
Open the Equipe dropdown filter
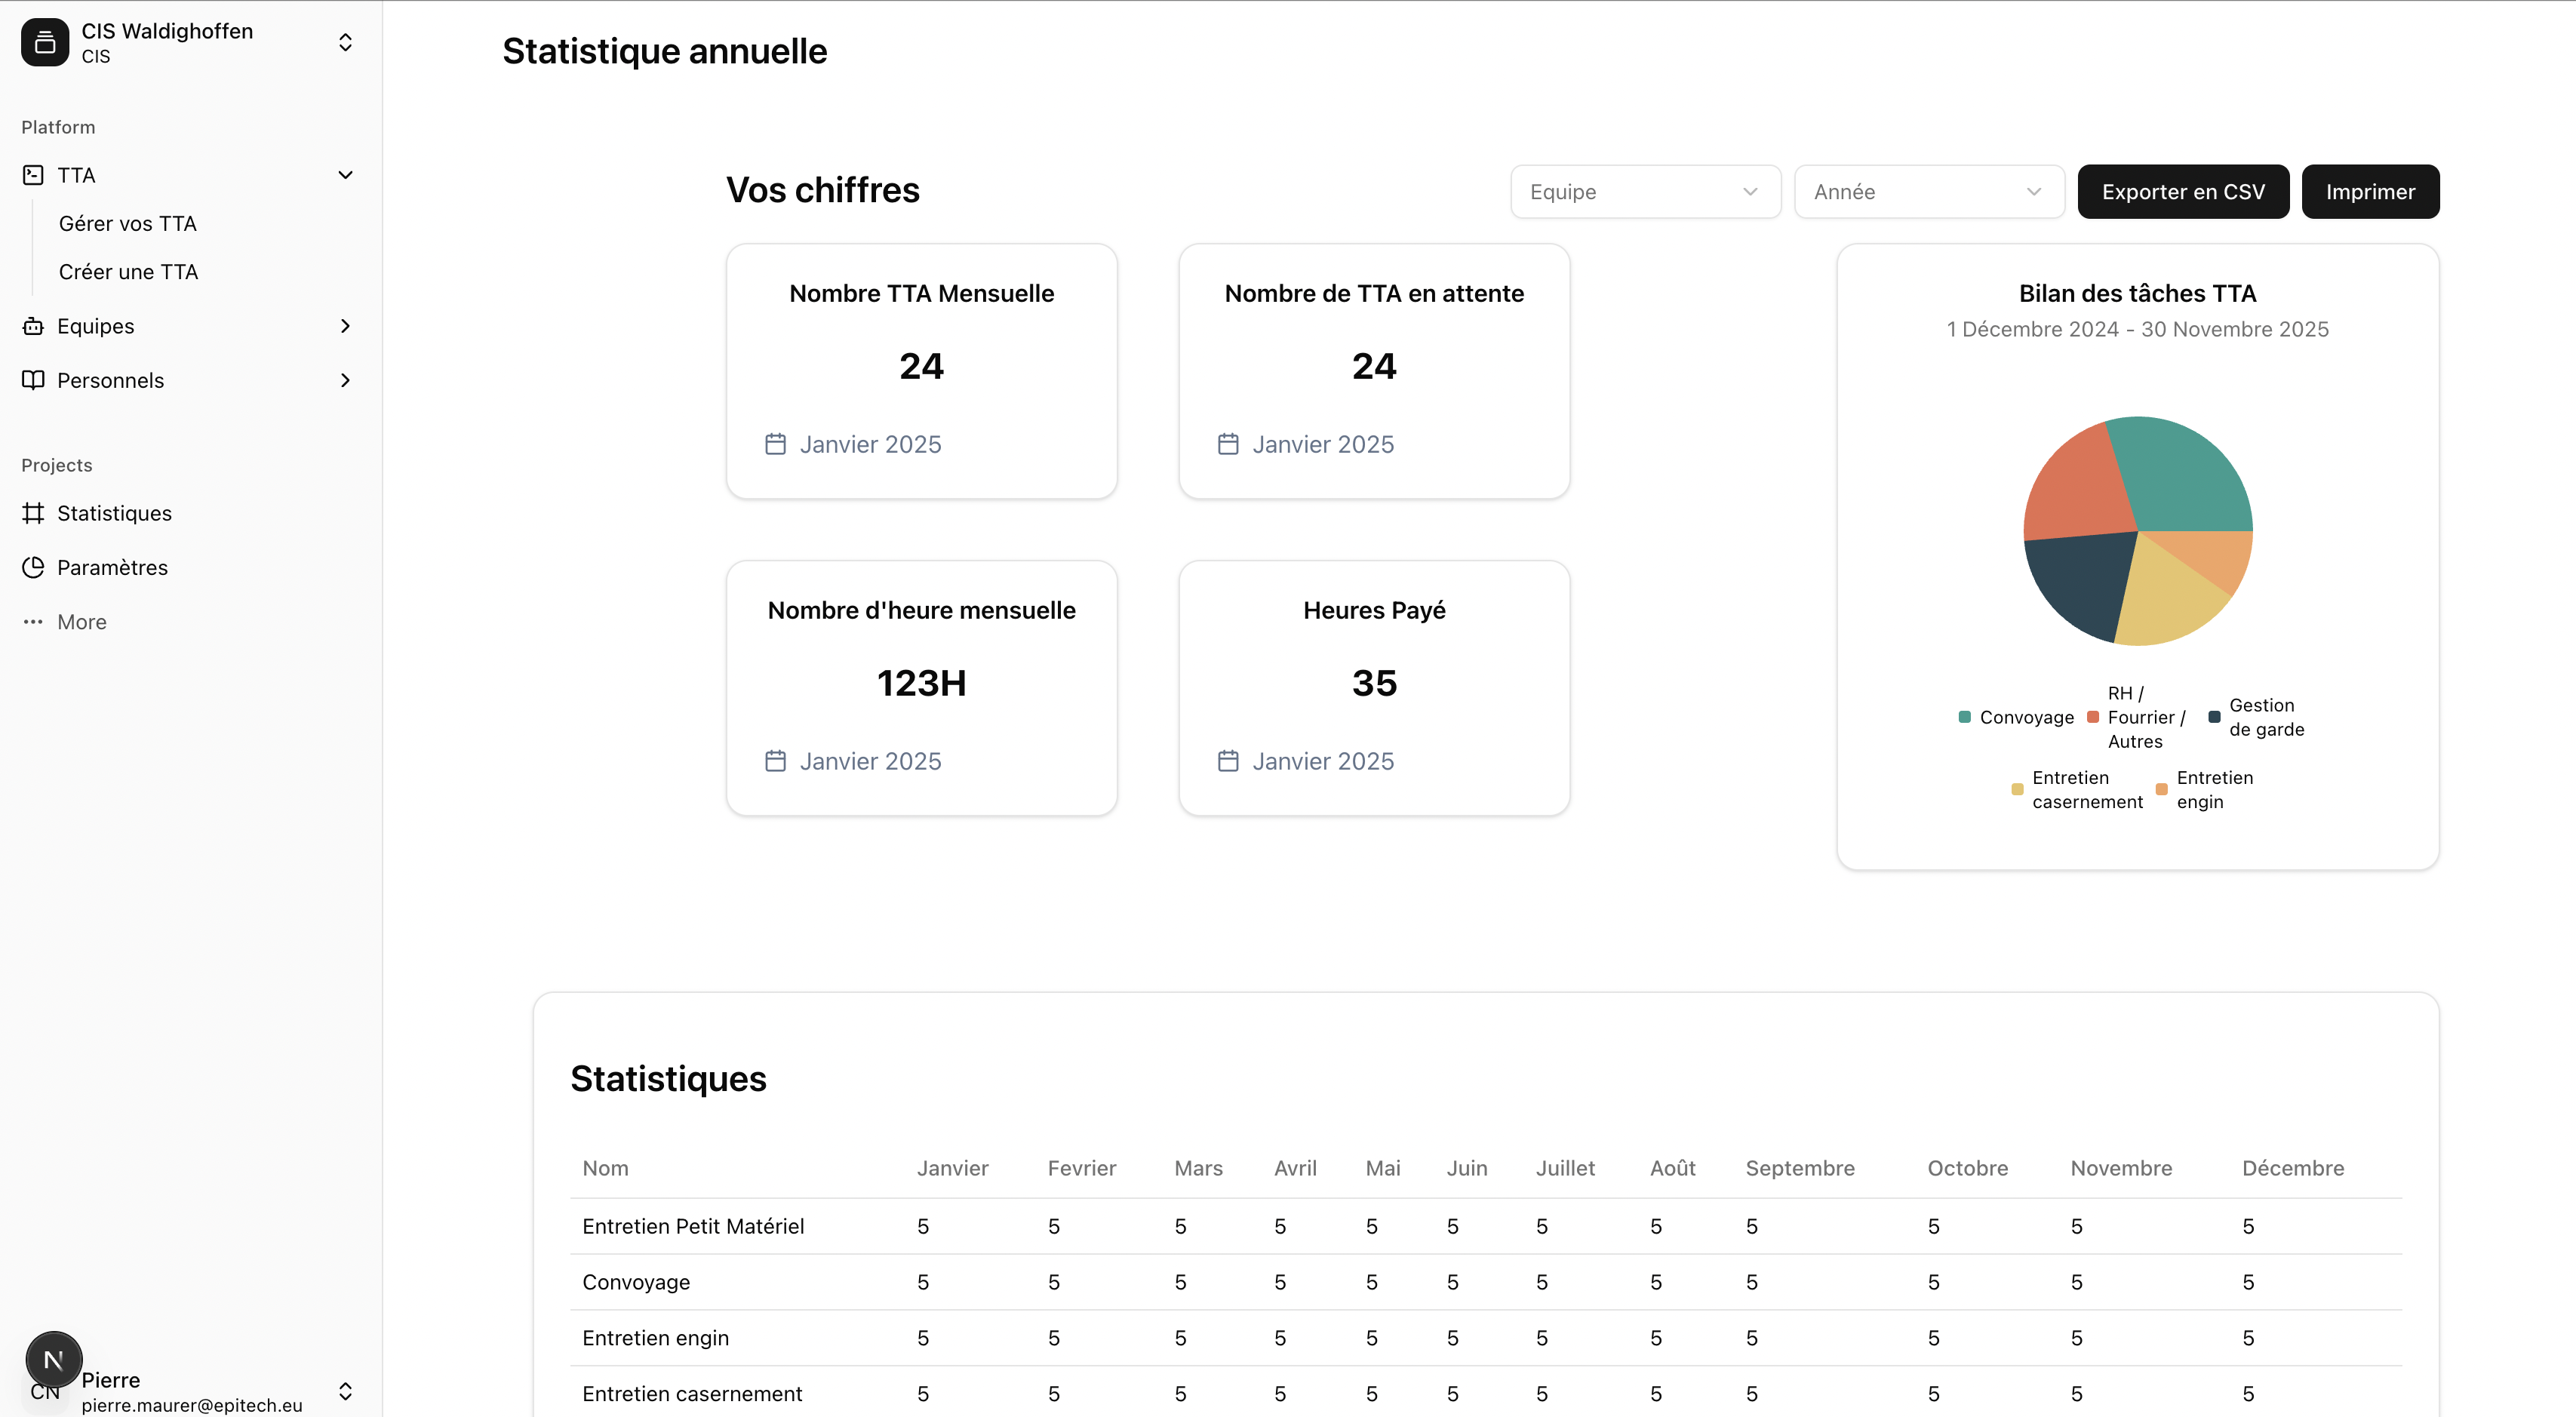[x=1645, y=192]
